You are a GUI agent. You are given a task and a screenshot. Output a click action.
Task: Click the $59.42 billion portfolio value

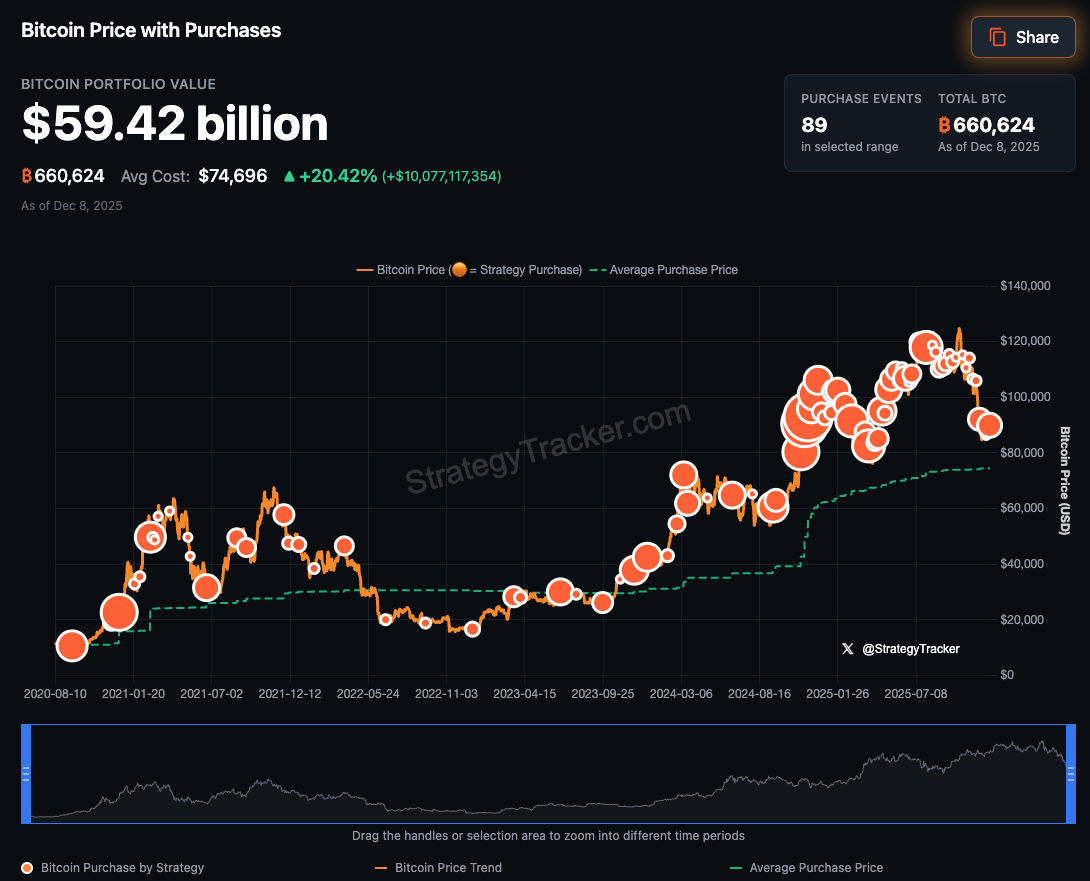pos(173,123)
